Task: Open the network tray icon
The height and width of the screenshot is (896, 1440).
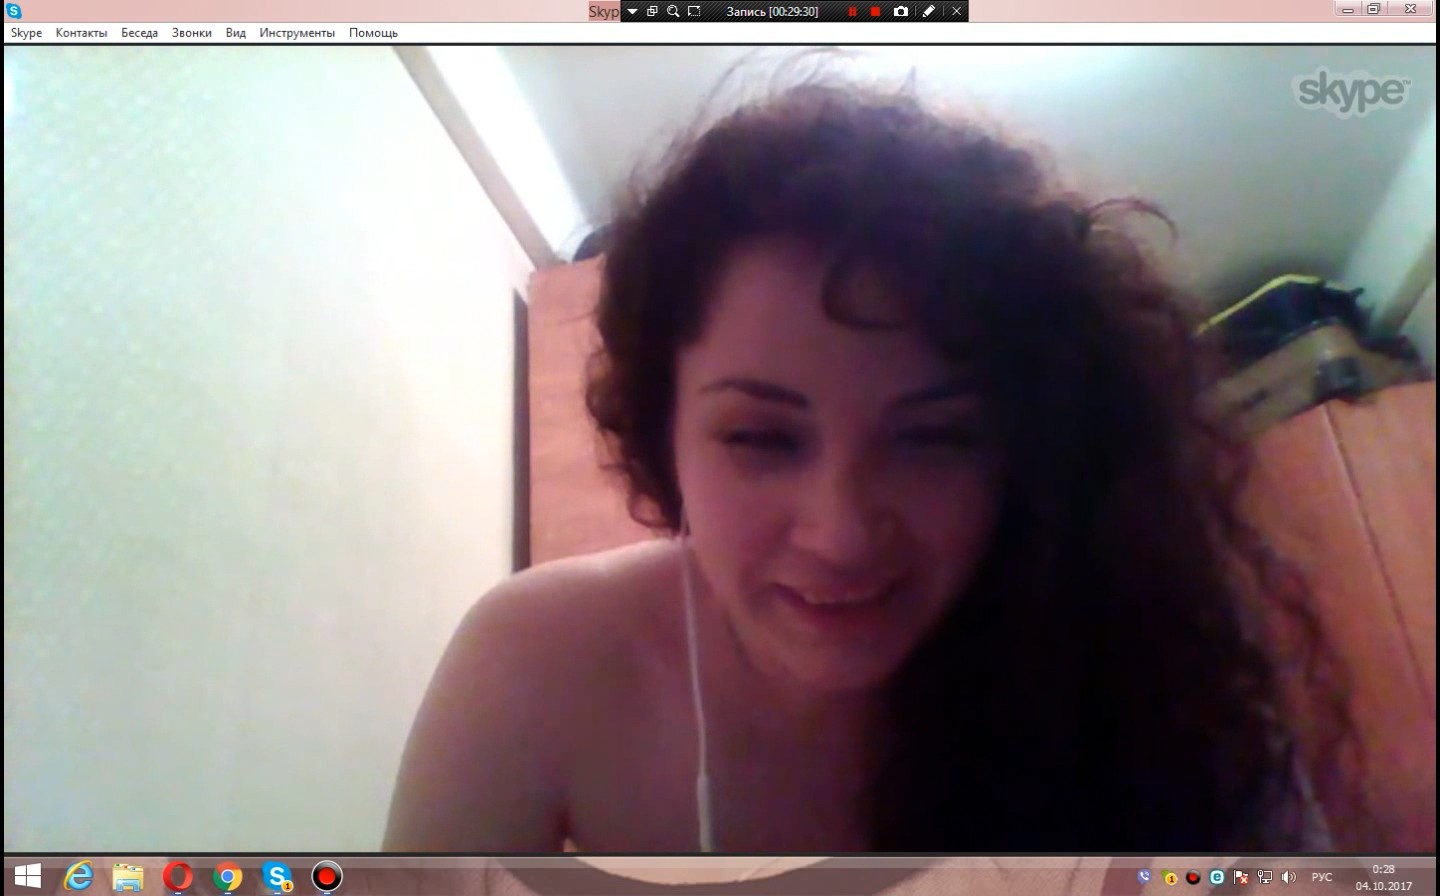Action: click(x=1265, y=877)
